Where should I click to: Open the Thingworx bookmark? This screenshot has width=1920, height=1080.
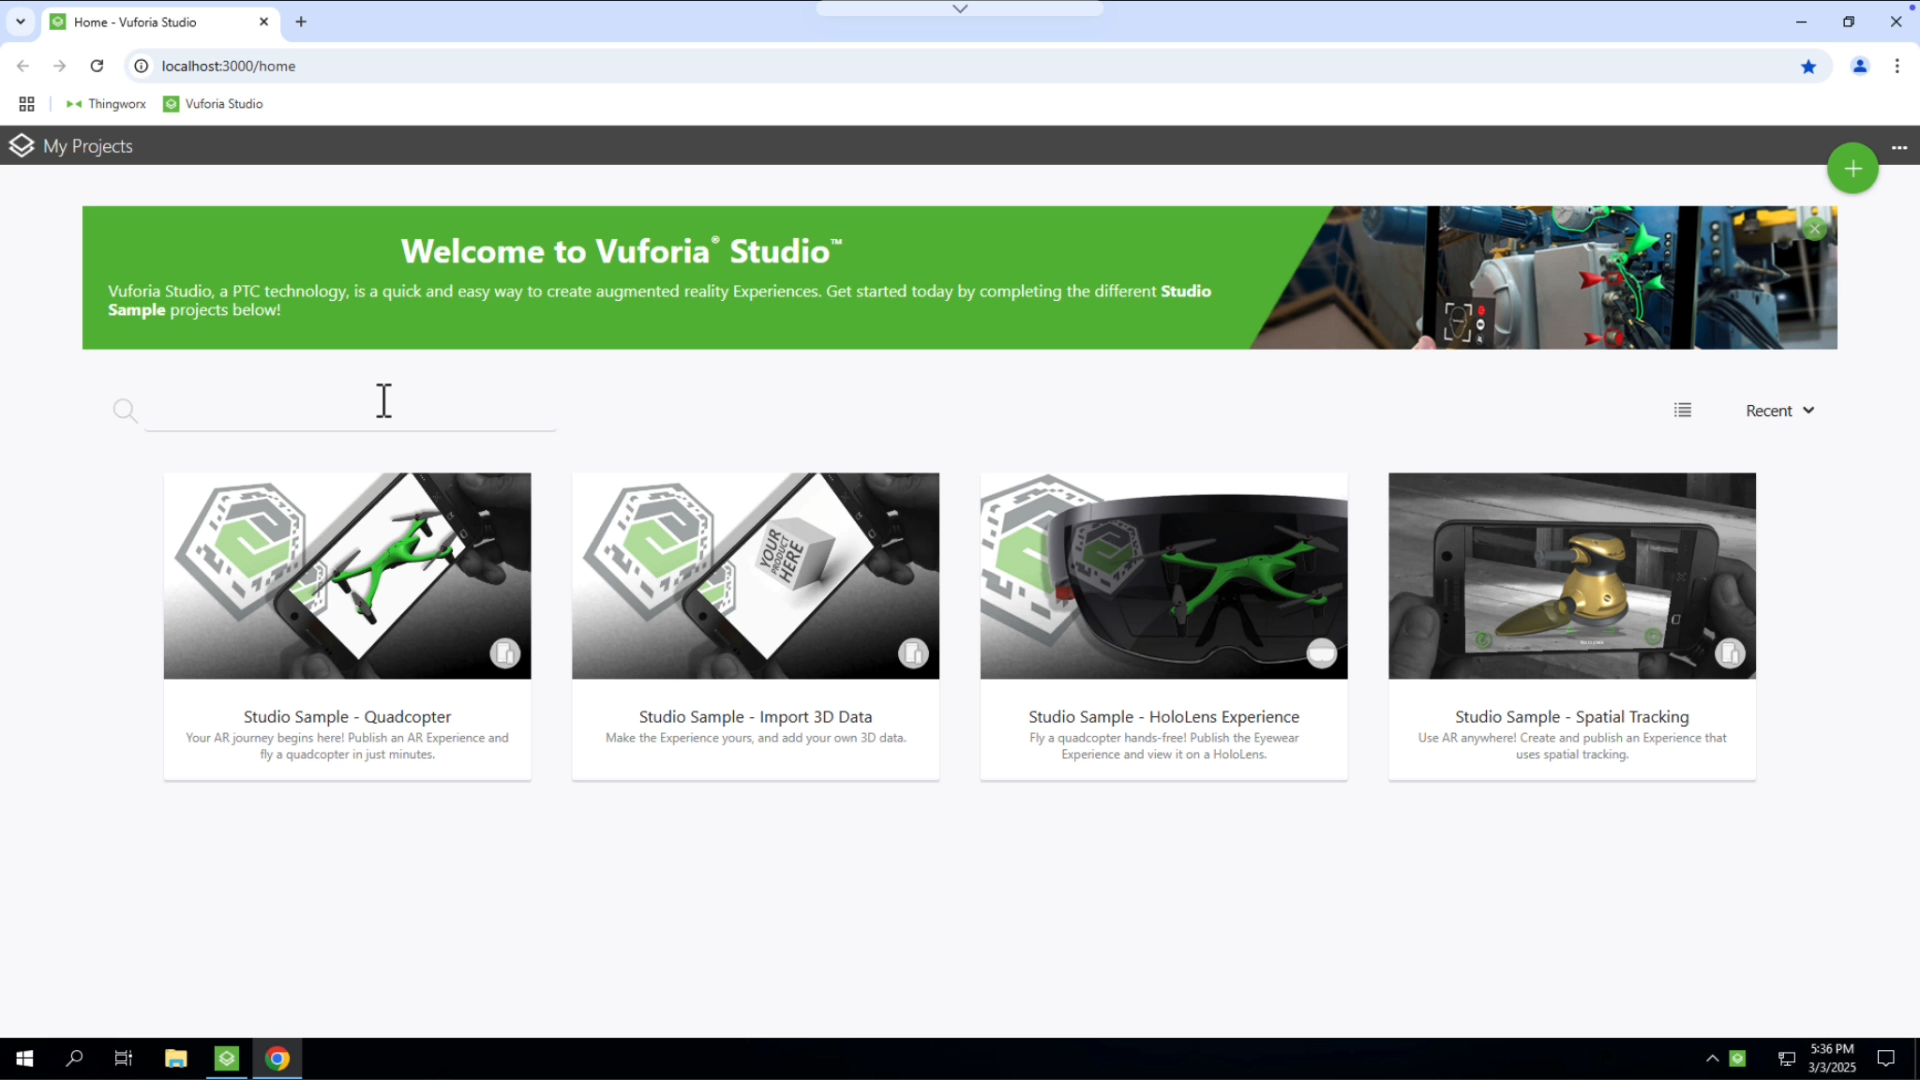point(106,104)
